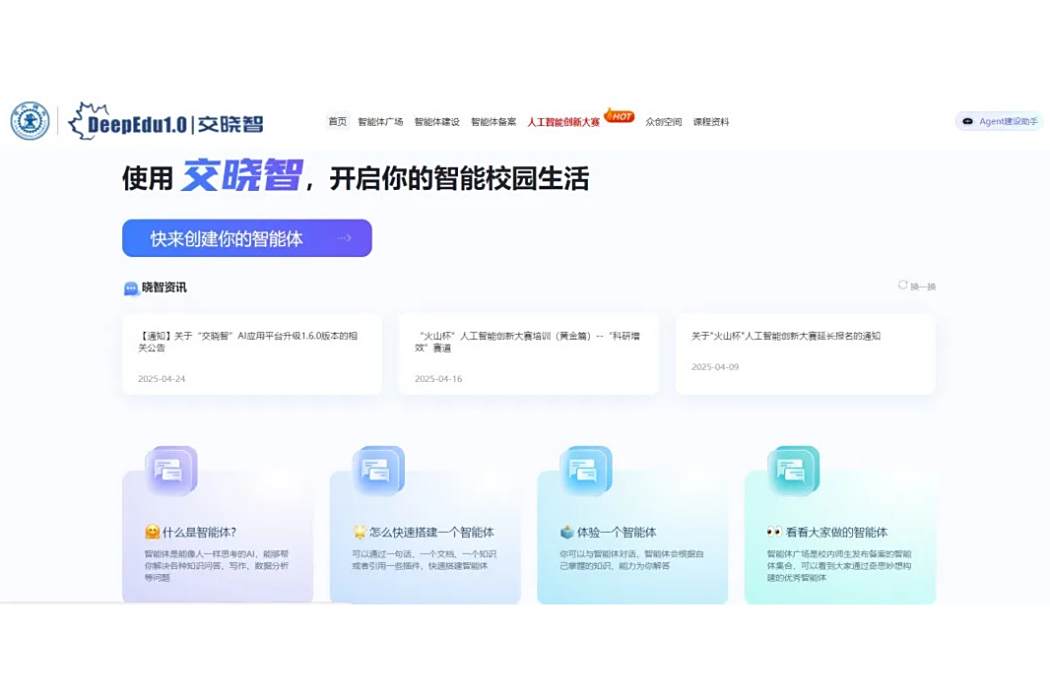This screenshot has width=1050, height=700.
Task: Open the 交晓智 1.6.0 upgrade notice card
Action: click(x=252, y=354)
